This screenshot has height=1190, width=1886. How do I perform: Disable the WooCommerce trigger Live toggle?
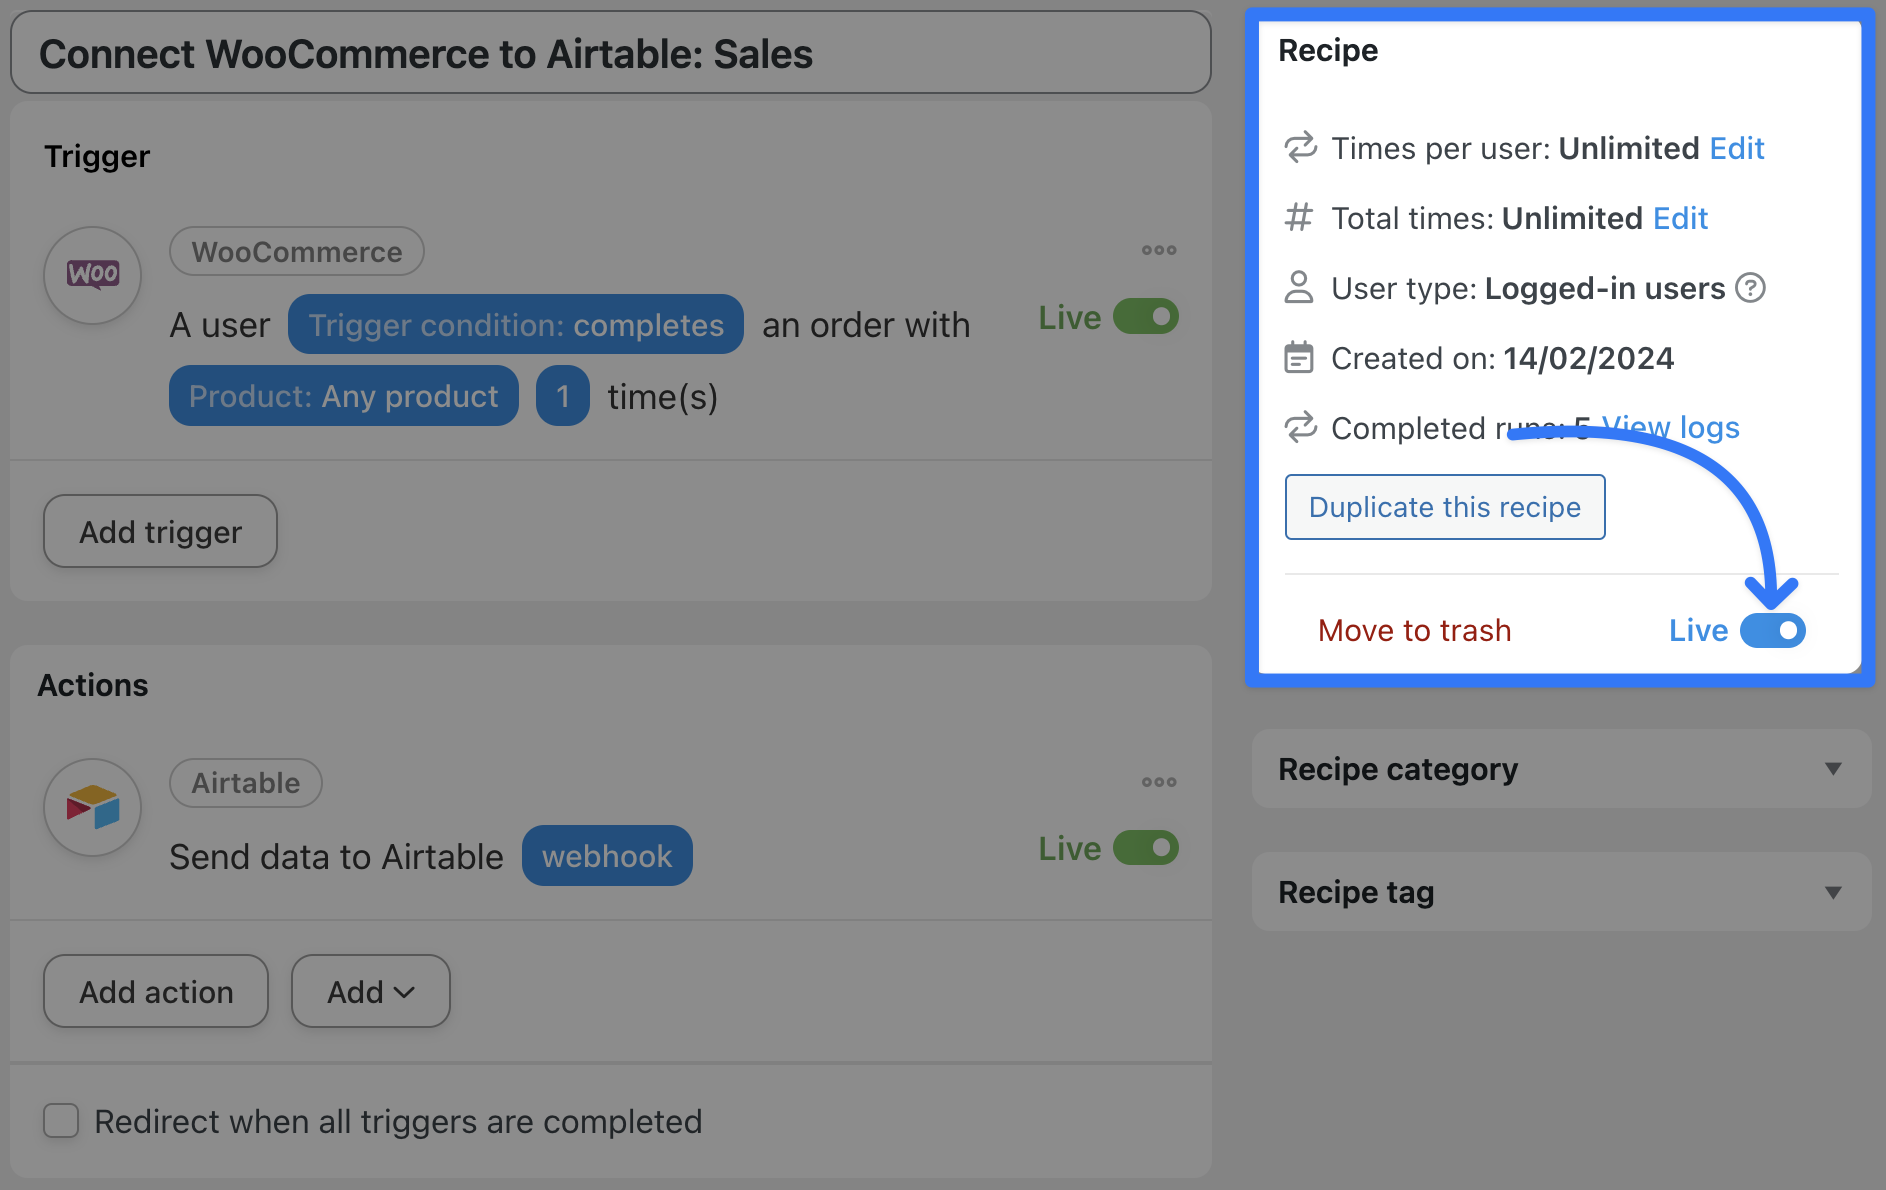pos(1146,317)
